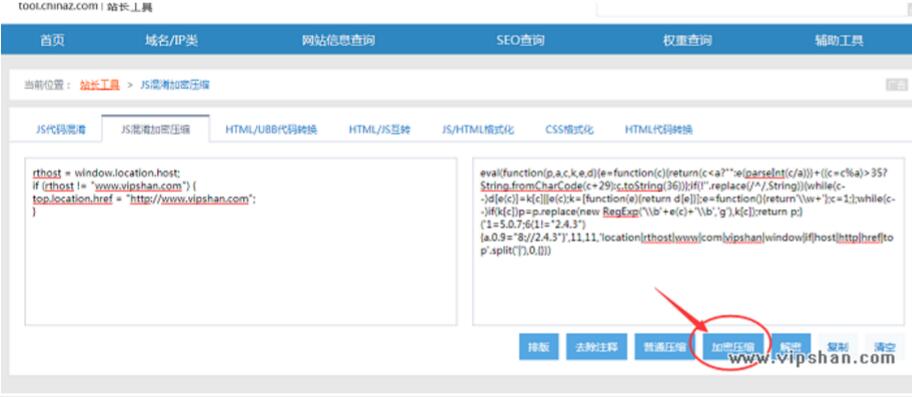Switch to CSS格式化 tab

[569, 130]
